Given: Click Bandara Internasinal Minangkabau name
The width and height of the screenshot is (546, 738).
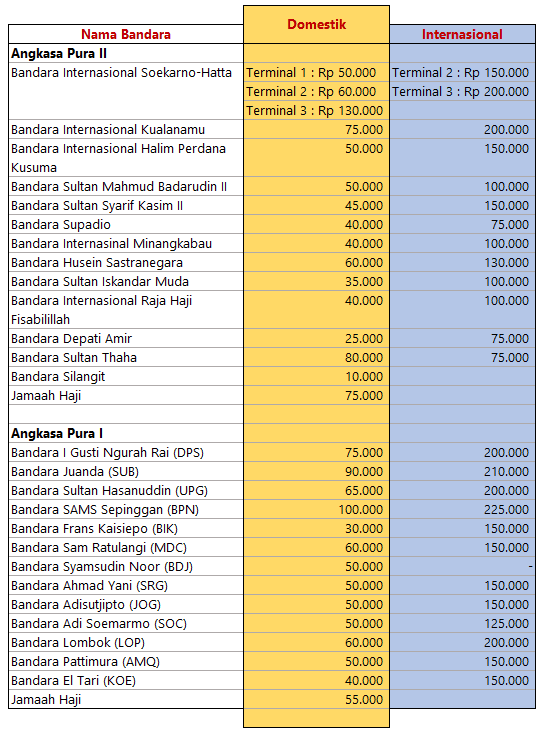Looking at the screenshot, I should 111,244.
